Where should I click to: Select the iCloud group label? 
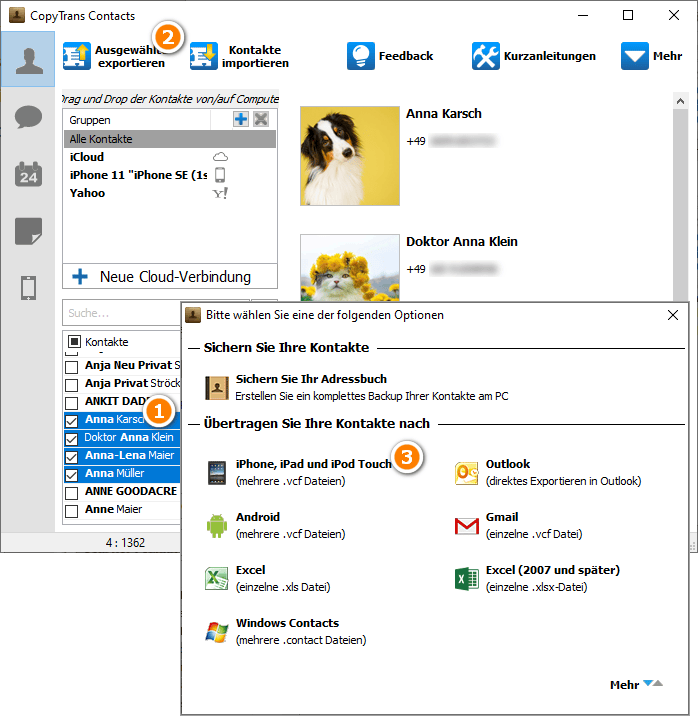click(x=87, y=157)
